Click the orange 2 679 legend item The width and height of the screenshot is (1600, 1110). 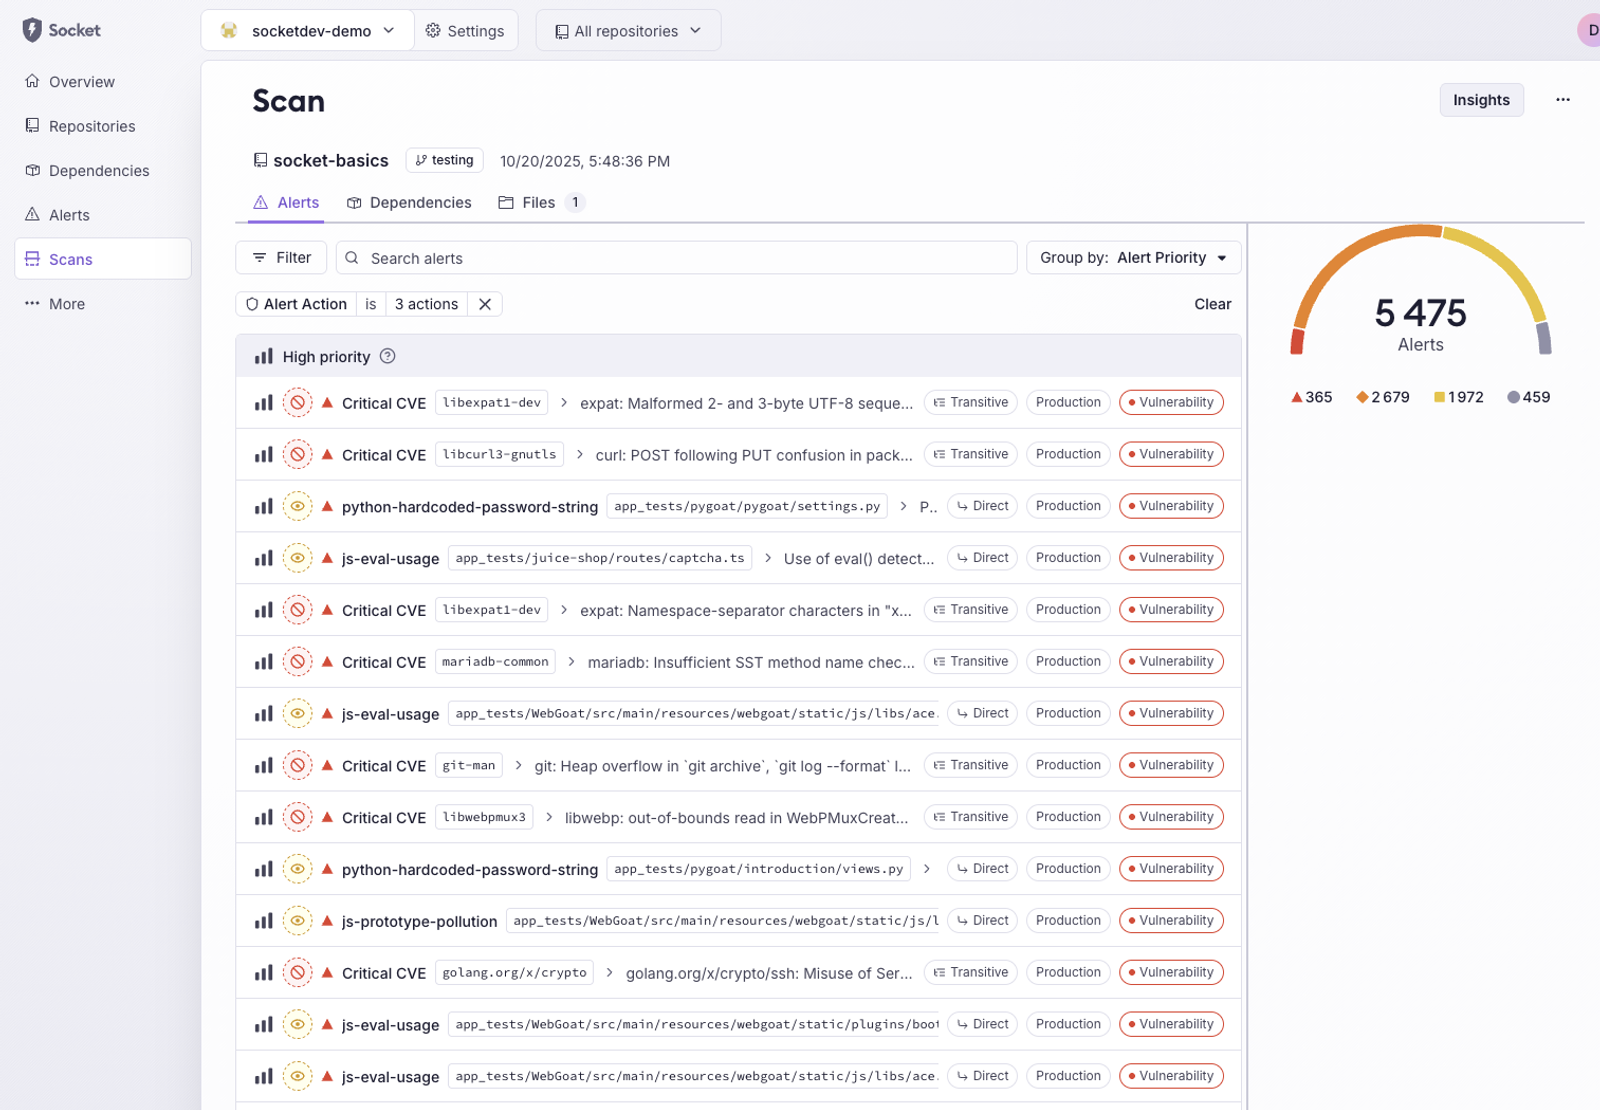point(1383,397)
